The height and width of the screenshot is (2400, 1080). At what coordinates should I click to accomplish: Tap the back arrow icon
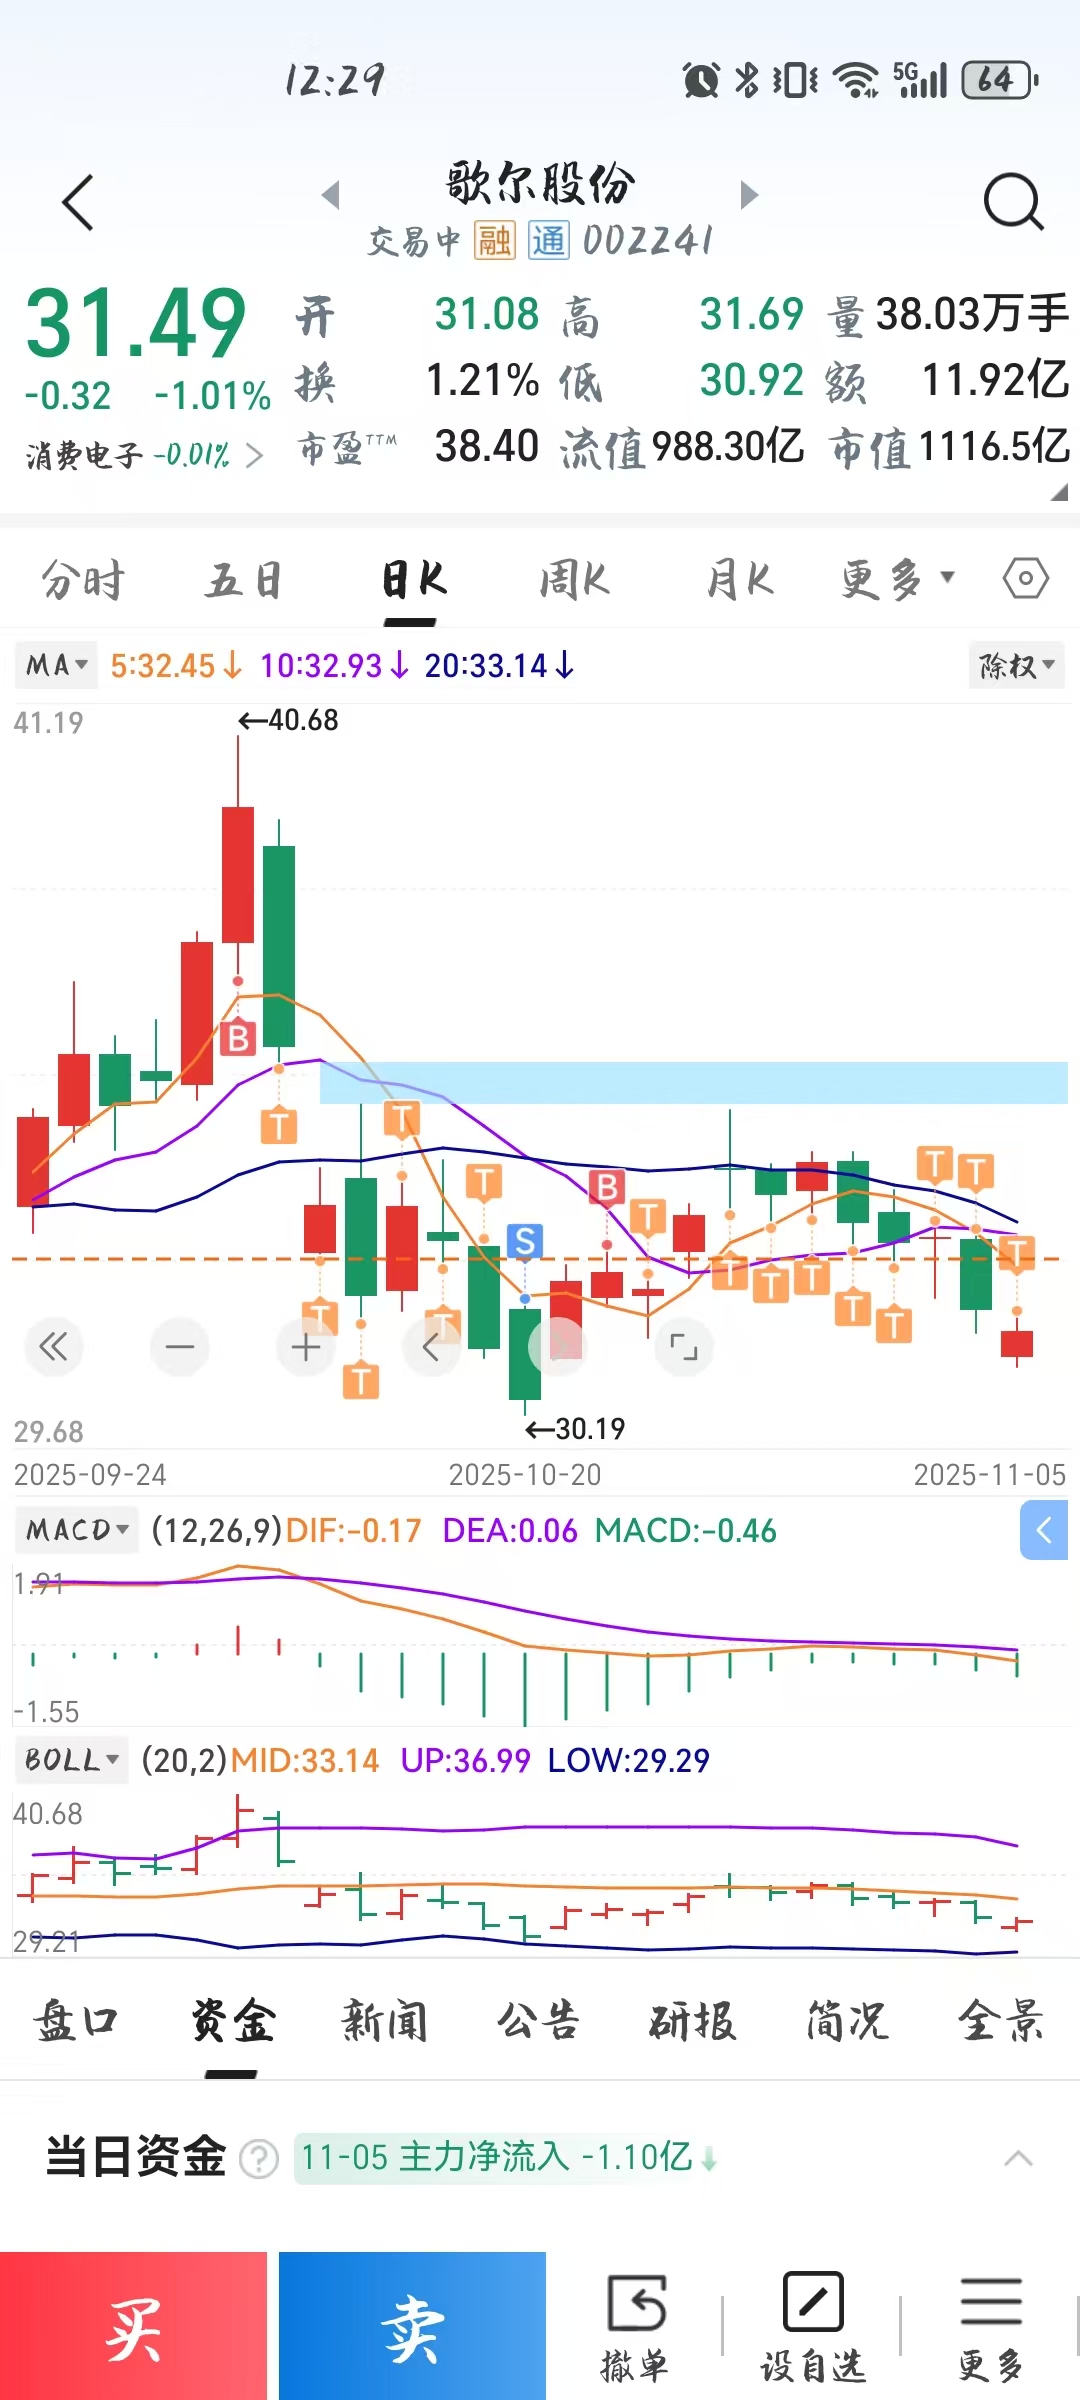78,202
